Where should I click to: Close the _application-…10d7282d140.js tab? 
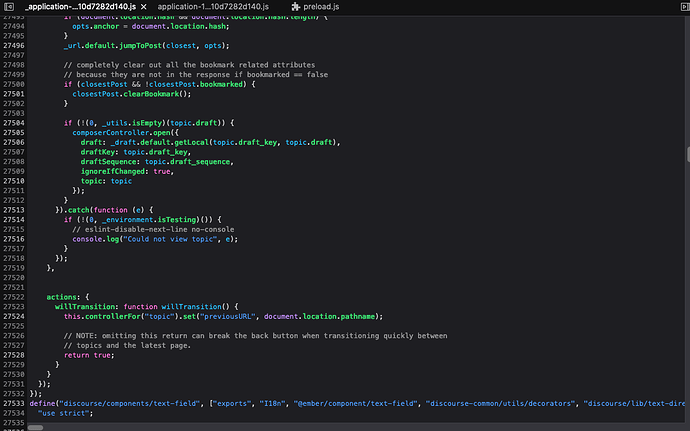click(143, 7)
